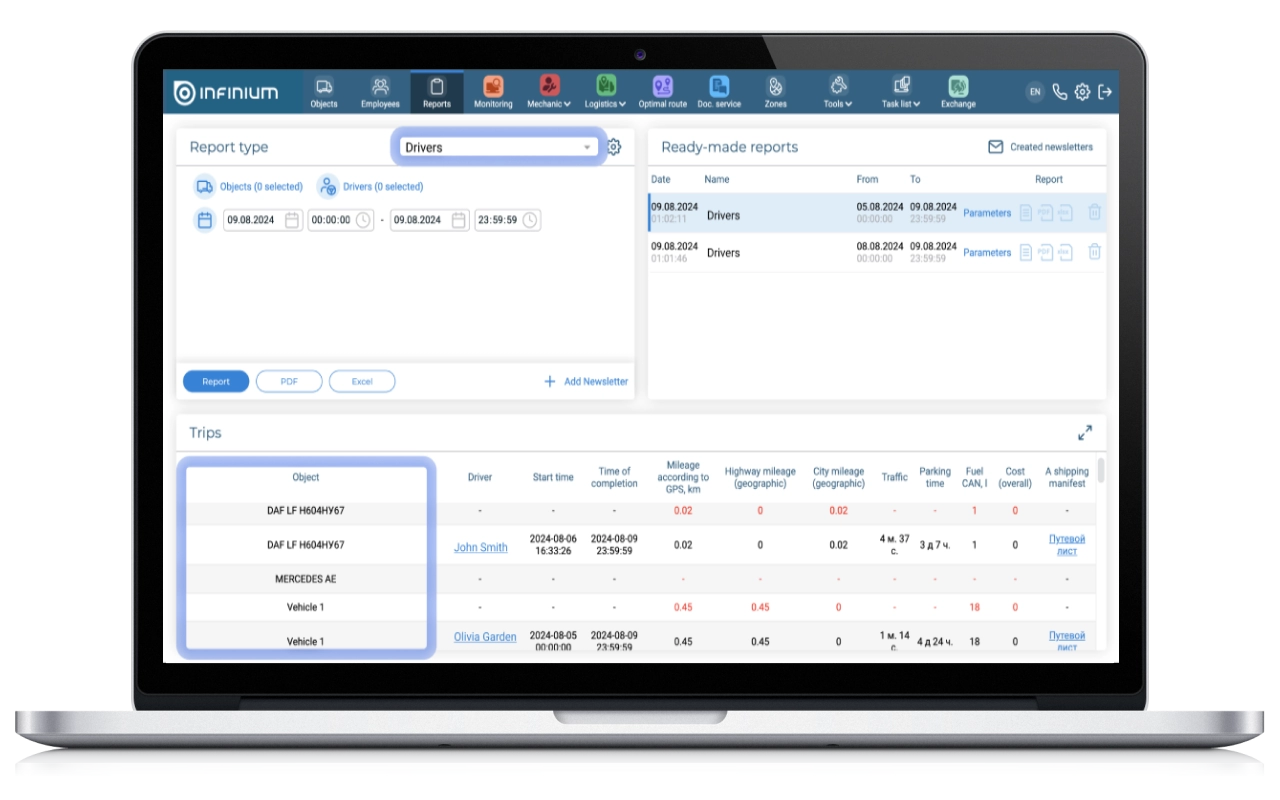Open the Zones icon
Screen dimensions: 1280x800
pos(775,87)
